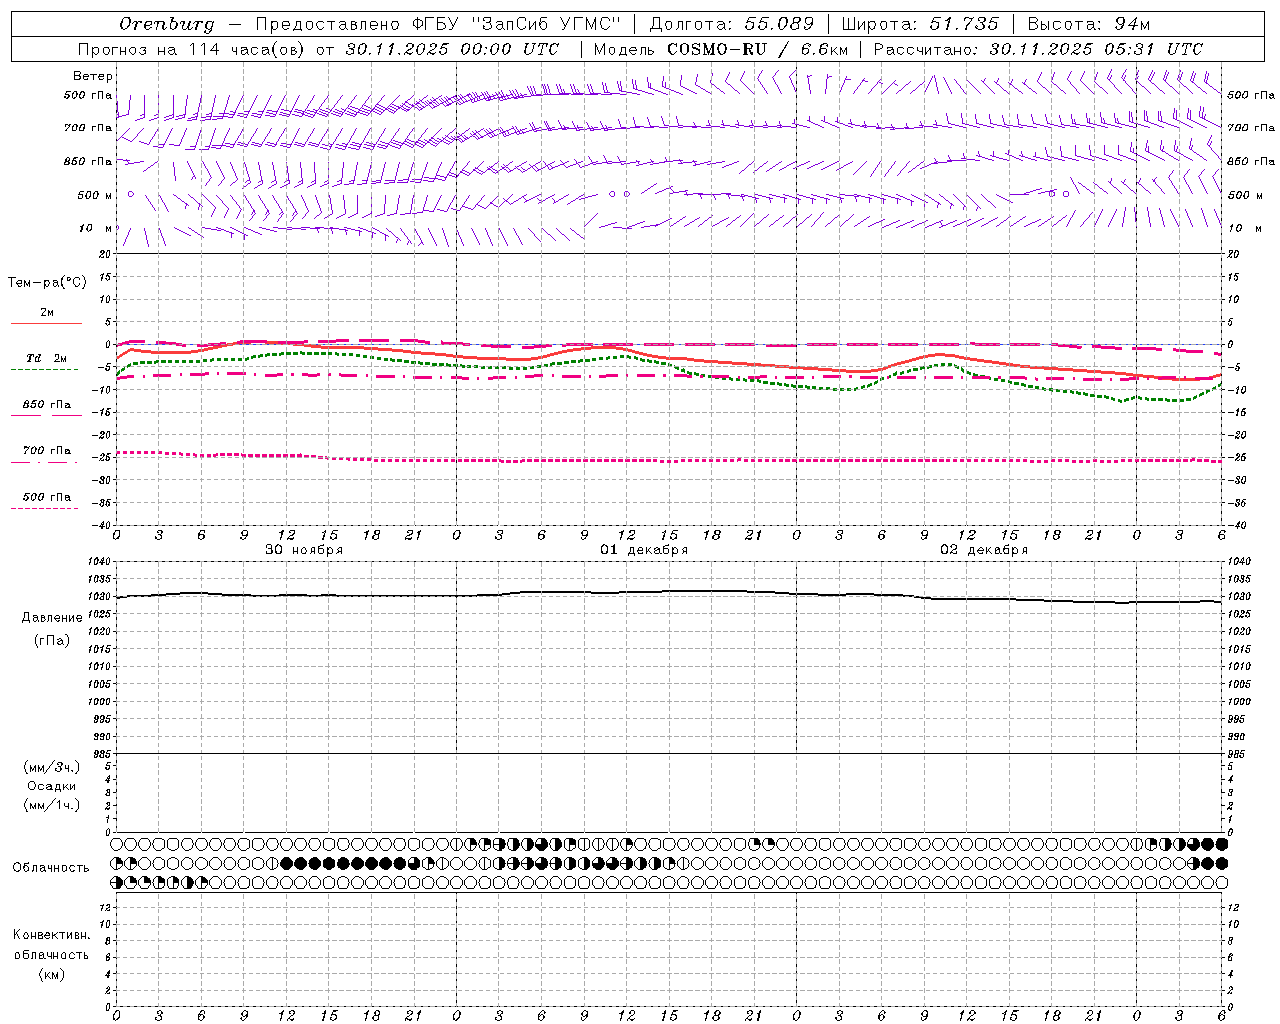Click the dashed line sample under '500 гПа' legend

click(44, 509)
